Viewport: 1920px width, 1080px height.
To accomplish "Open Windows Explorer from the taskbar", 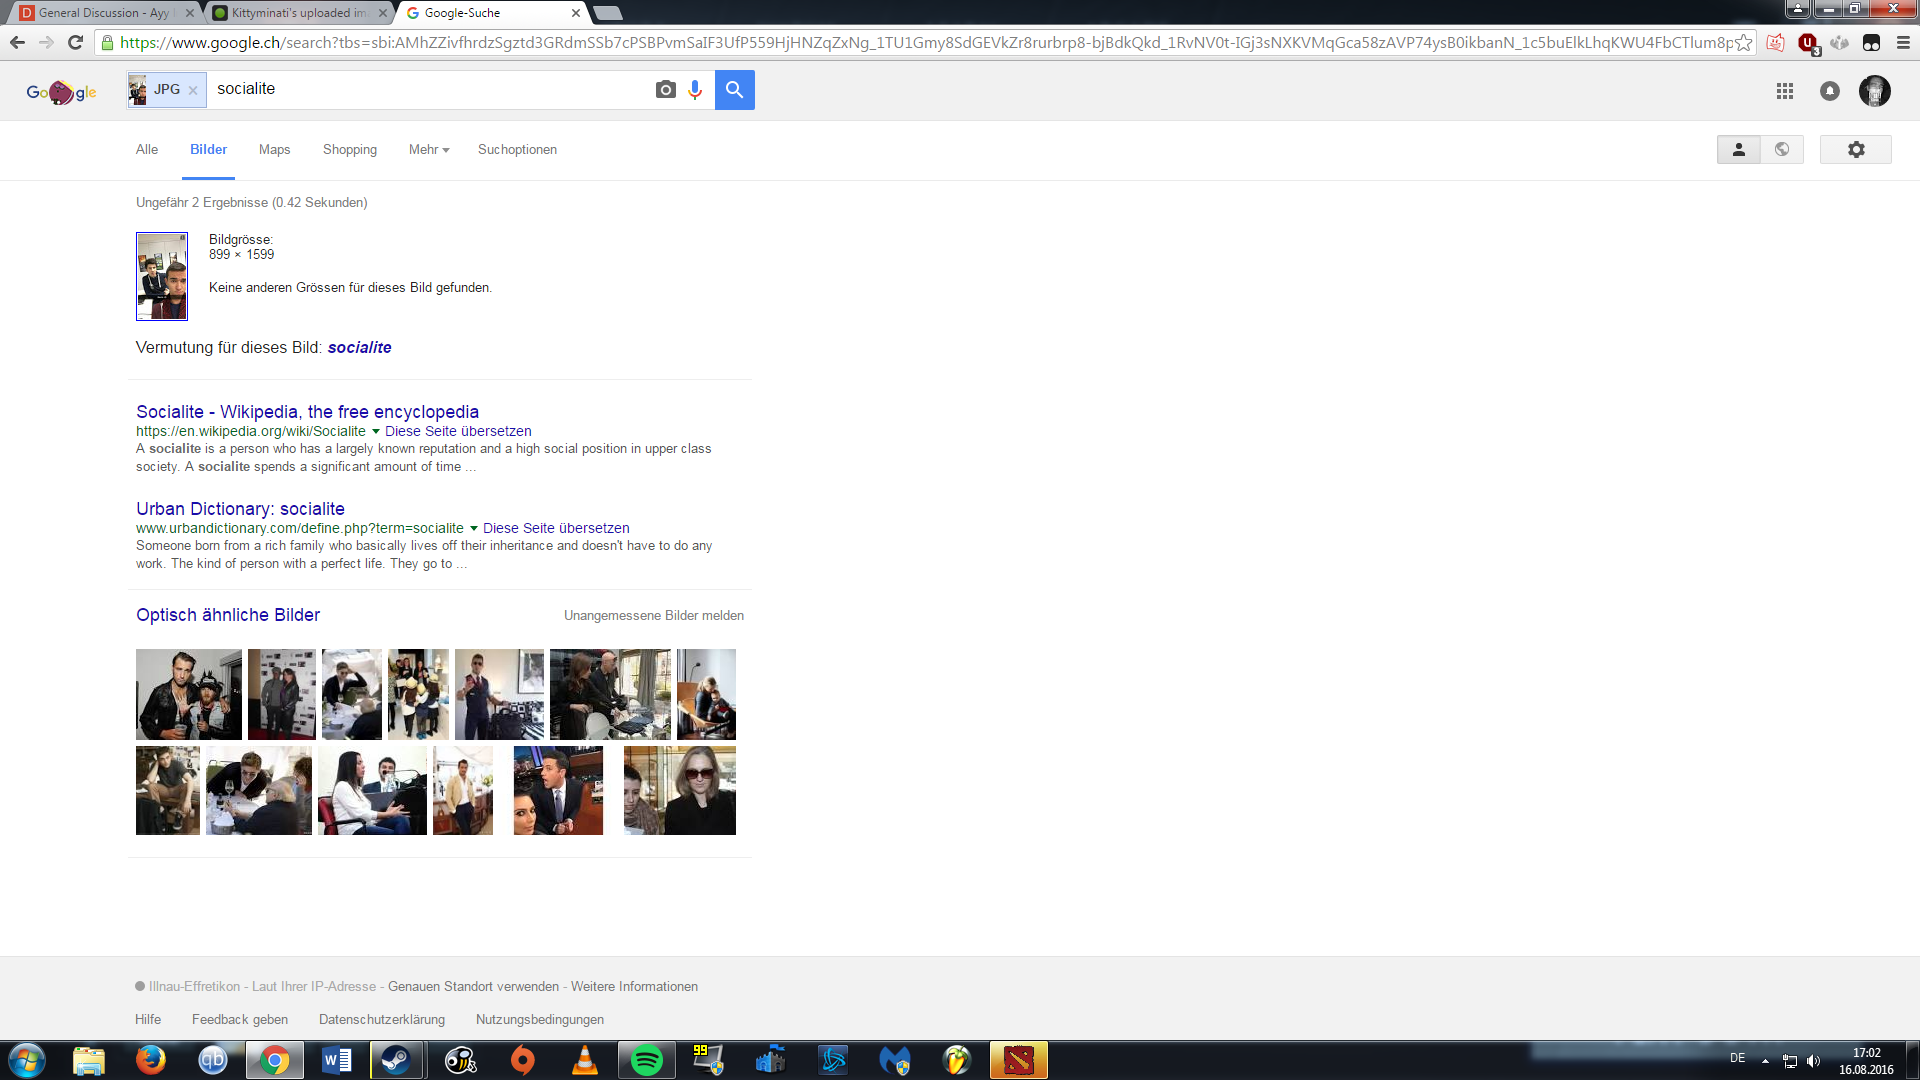I will click(89, 1060).
